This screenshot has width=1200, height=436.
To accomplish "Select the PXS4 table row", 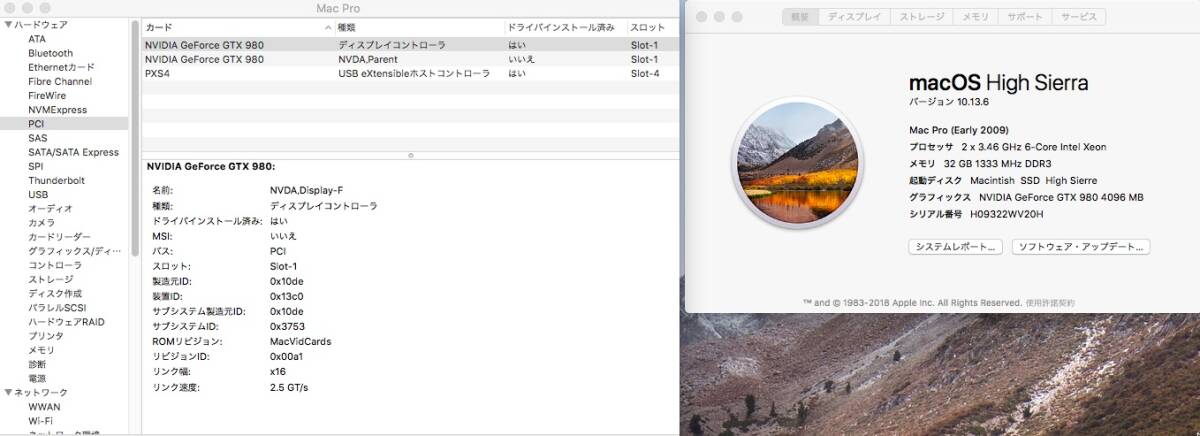I will pyautogui.click(x=410, y=73).
